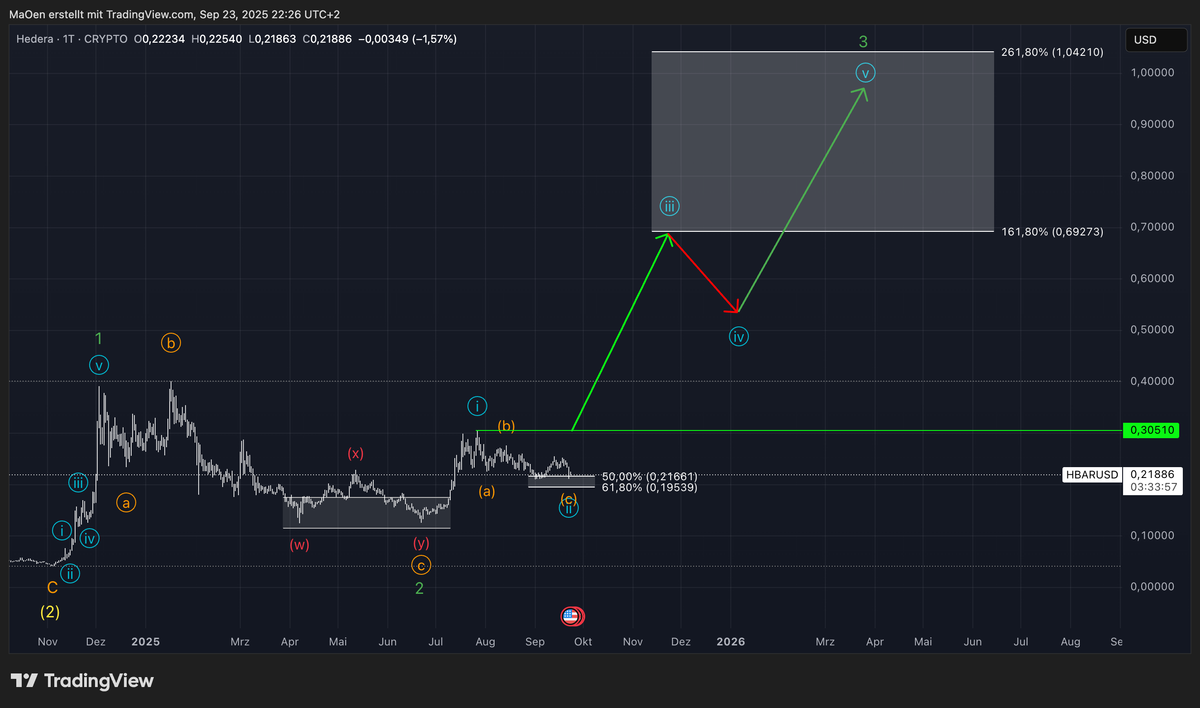Select the orange circled b wave label

[x=171, y=343]
